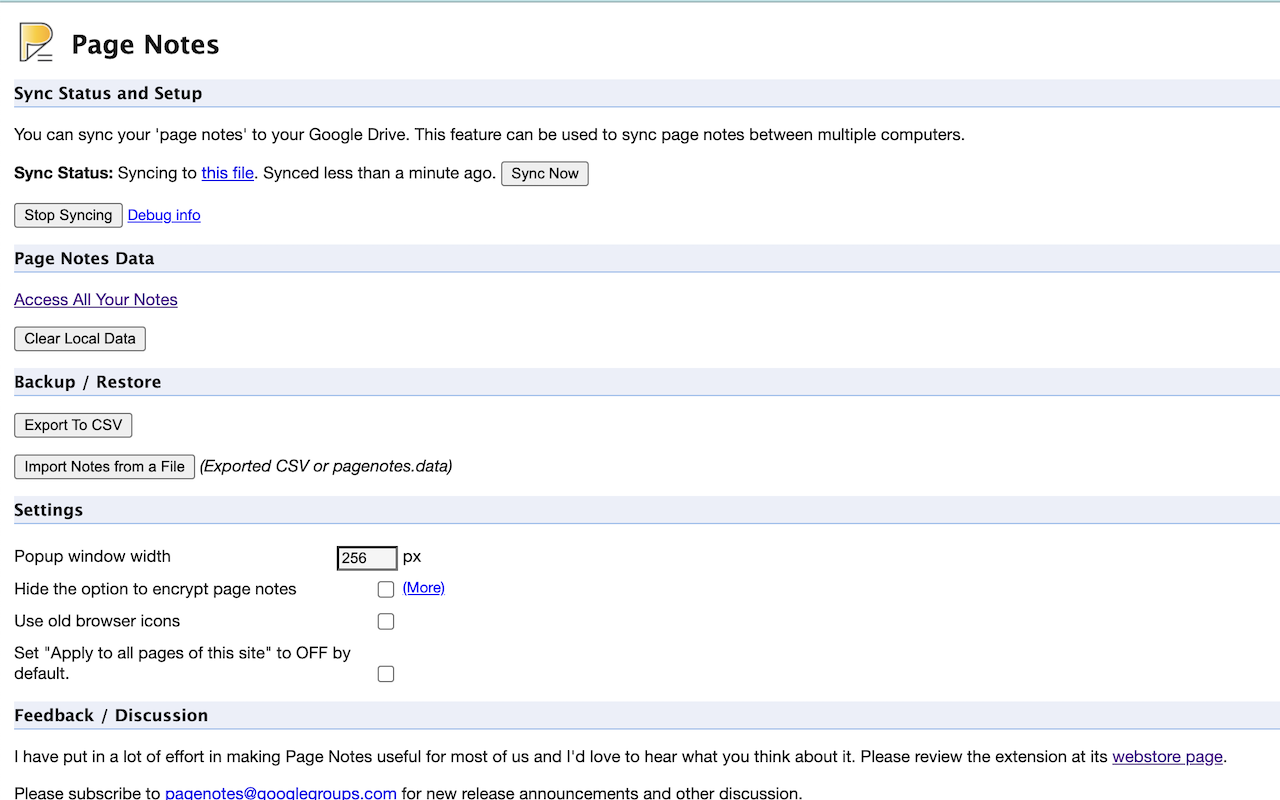The width and height of the screenshot is (1280, 800).
Task: Click the Backup / Restore section header
Action: 88,382
